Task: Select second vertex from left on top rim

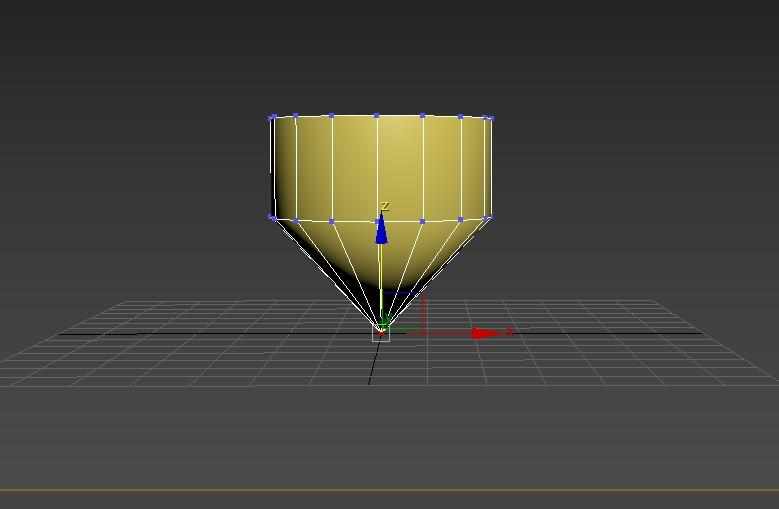Action: coord(296,116)
